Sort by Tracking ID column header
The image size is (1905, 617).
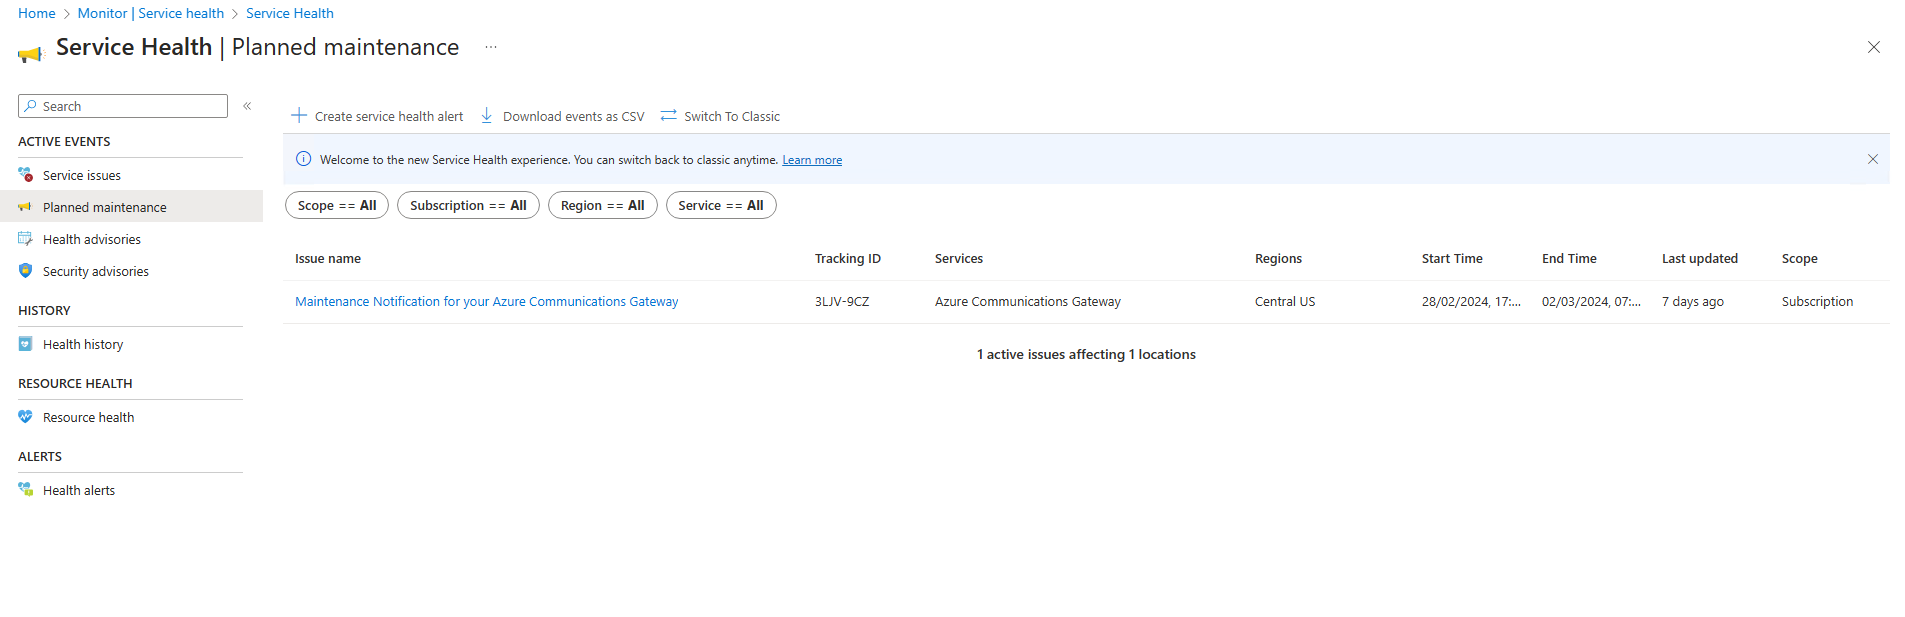click(x=848, y=258)
